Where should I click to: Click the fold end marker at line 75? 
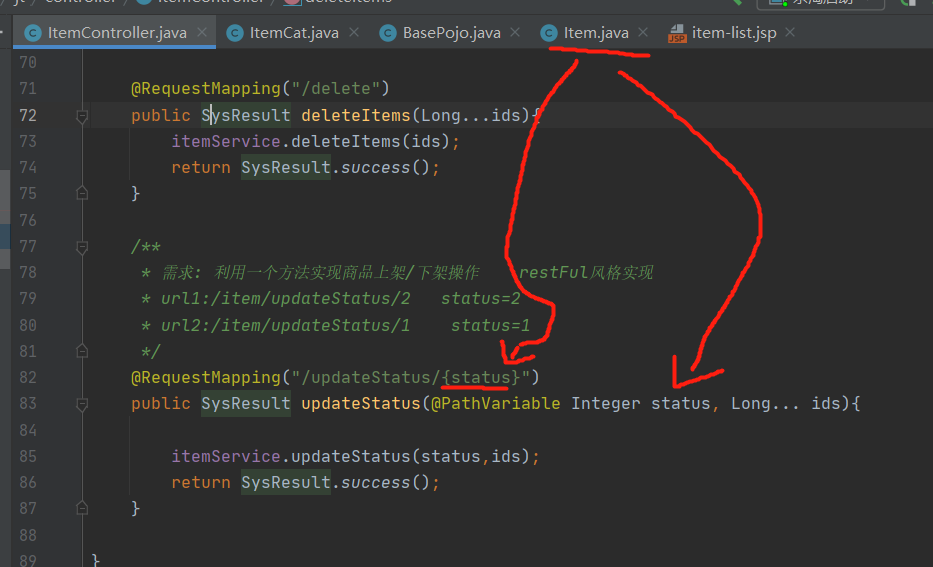(82, 193)
